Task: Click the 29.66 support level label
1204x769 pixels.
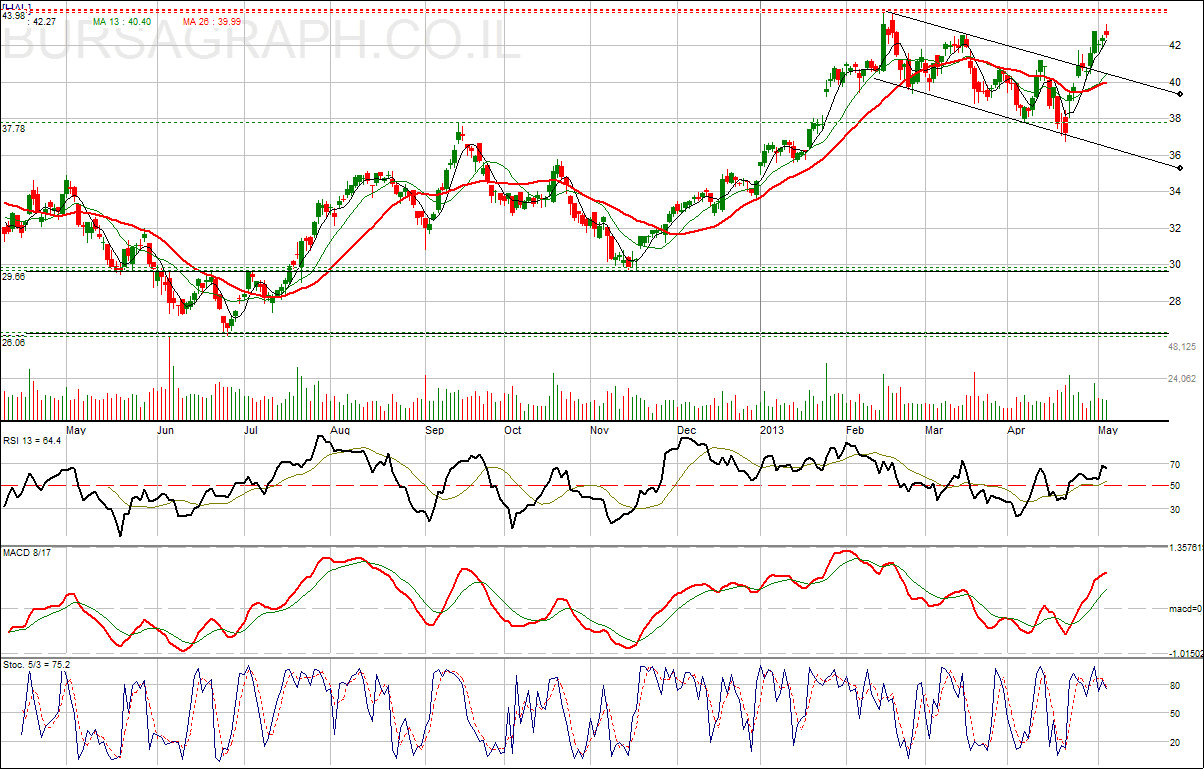Action: (14, 276)
